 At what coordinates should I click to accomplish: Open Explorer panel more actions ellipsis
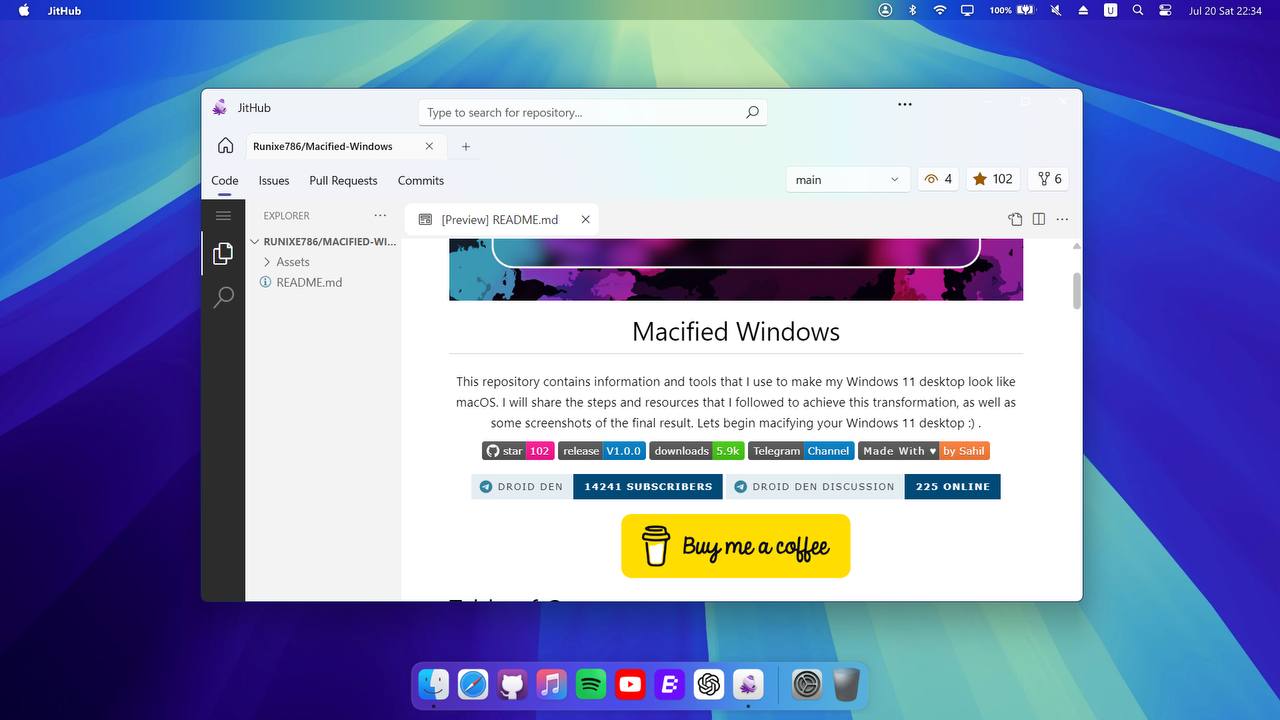[380, 216]
